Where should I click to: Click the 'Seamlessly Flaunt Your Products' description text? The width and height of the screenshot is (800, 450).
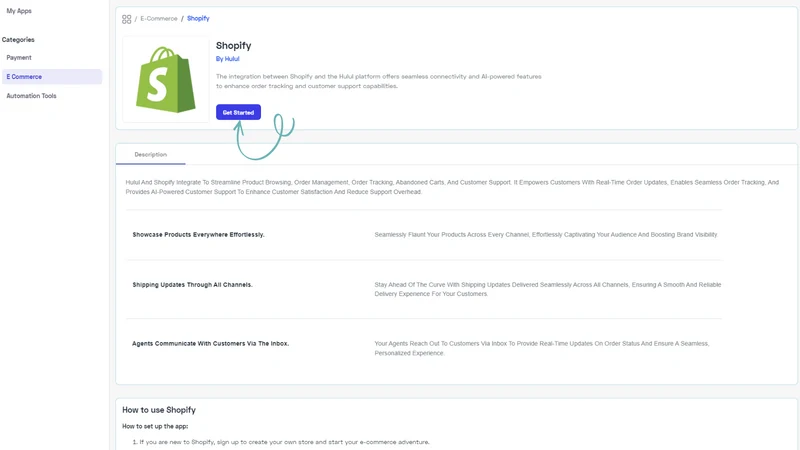546,235
